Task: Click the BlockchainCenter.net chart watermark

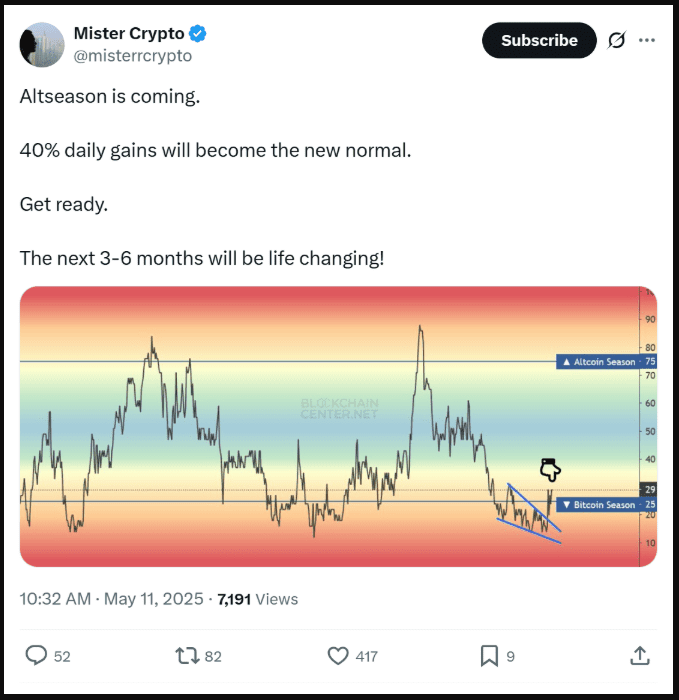Action: [x=340, y=408]
